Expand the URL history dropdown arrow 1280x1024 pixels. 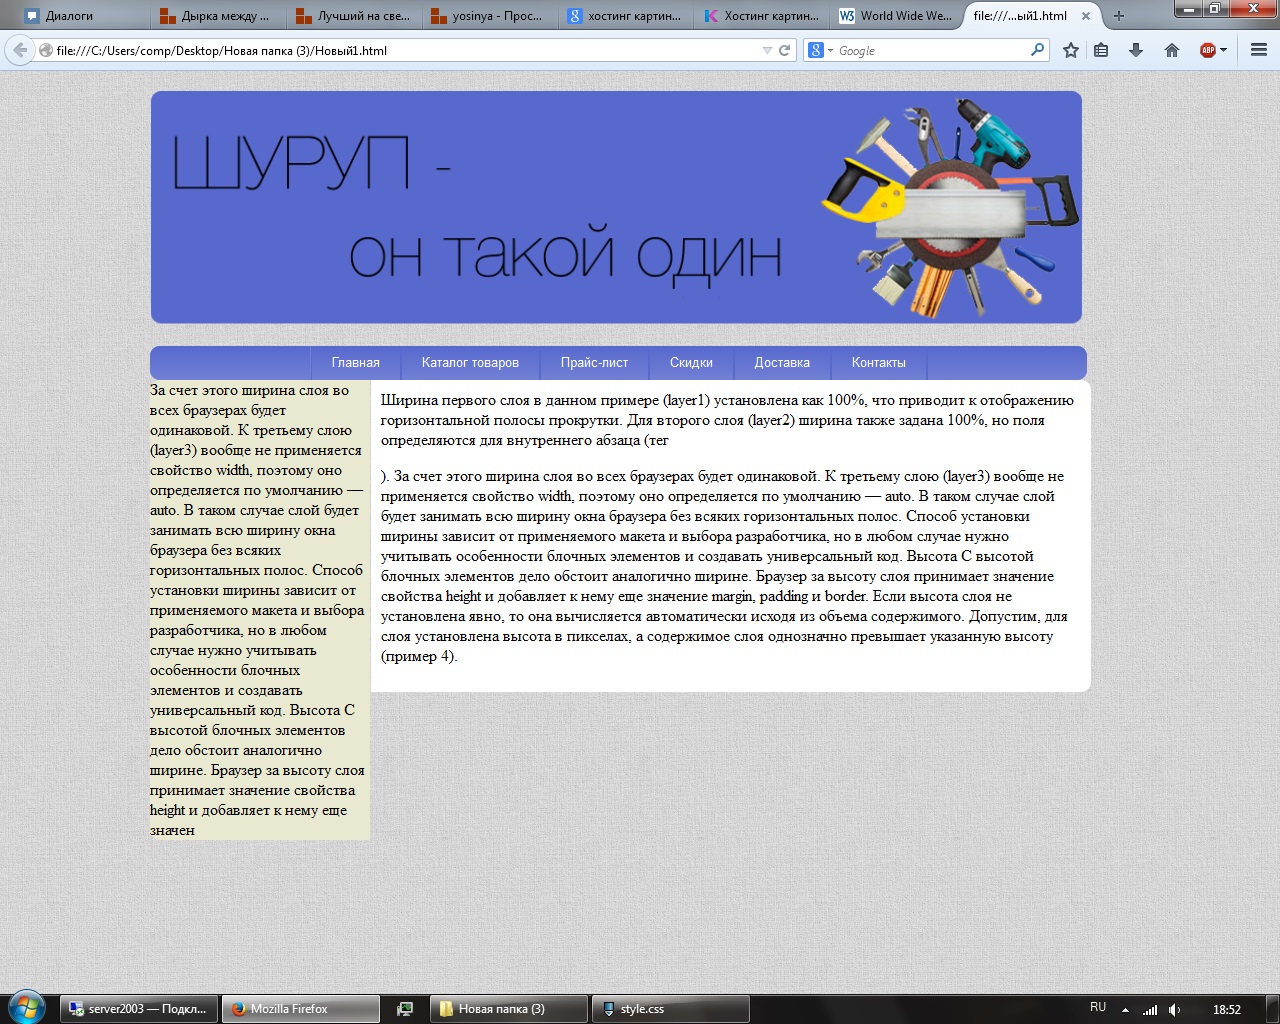[x=767, y=50]
